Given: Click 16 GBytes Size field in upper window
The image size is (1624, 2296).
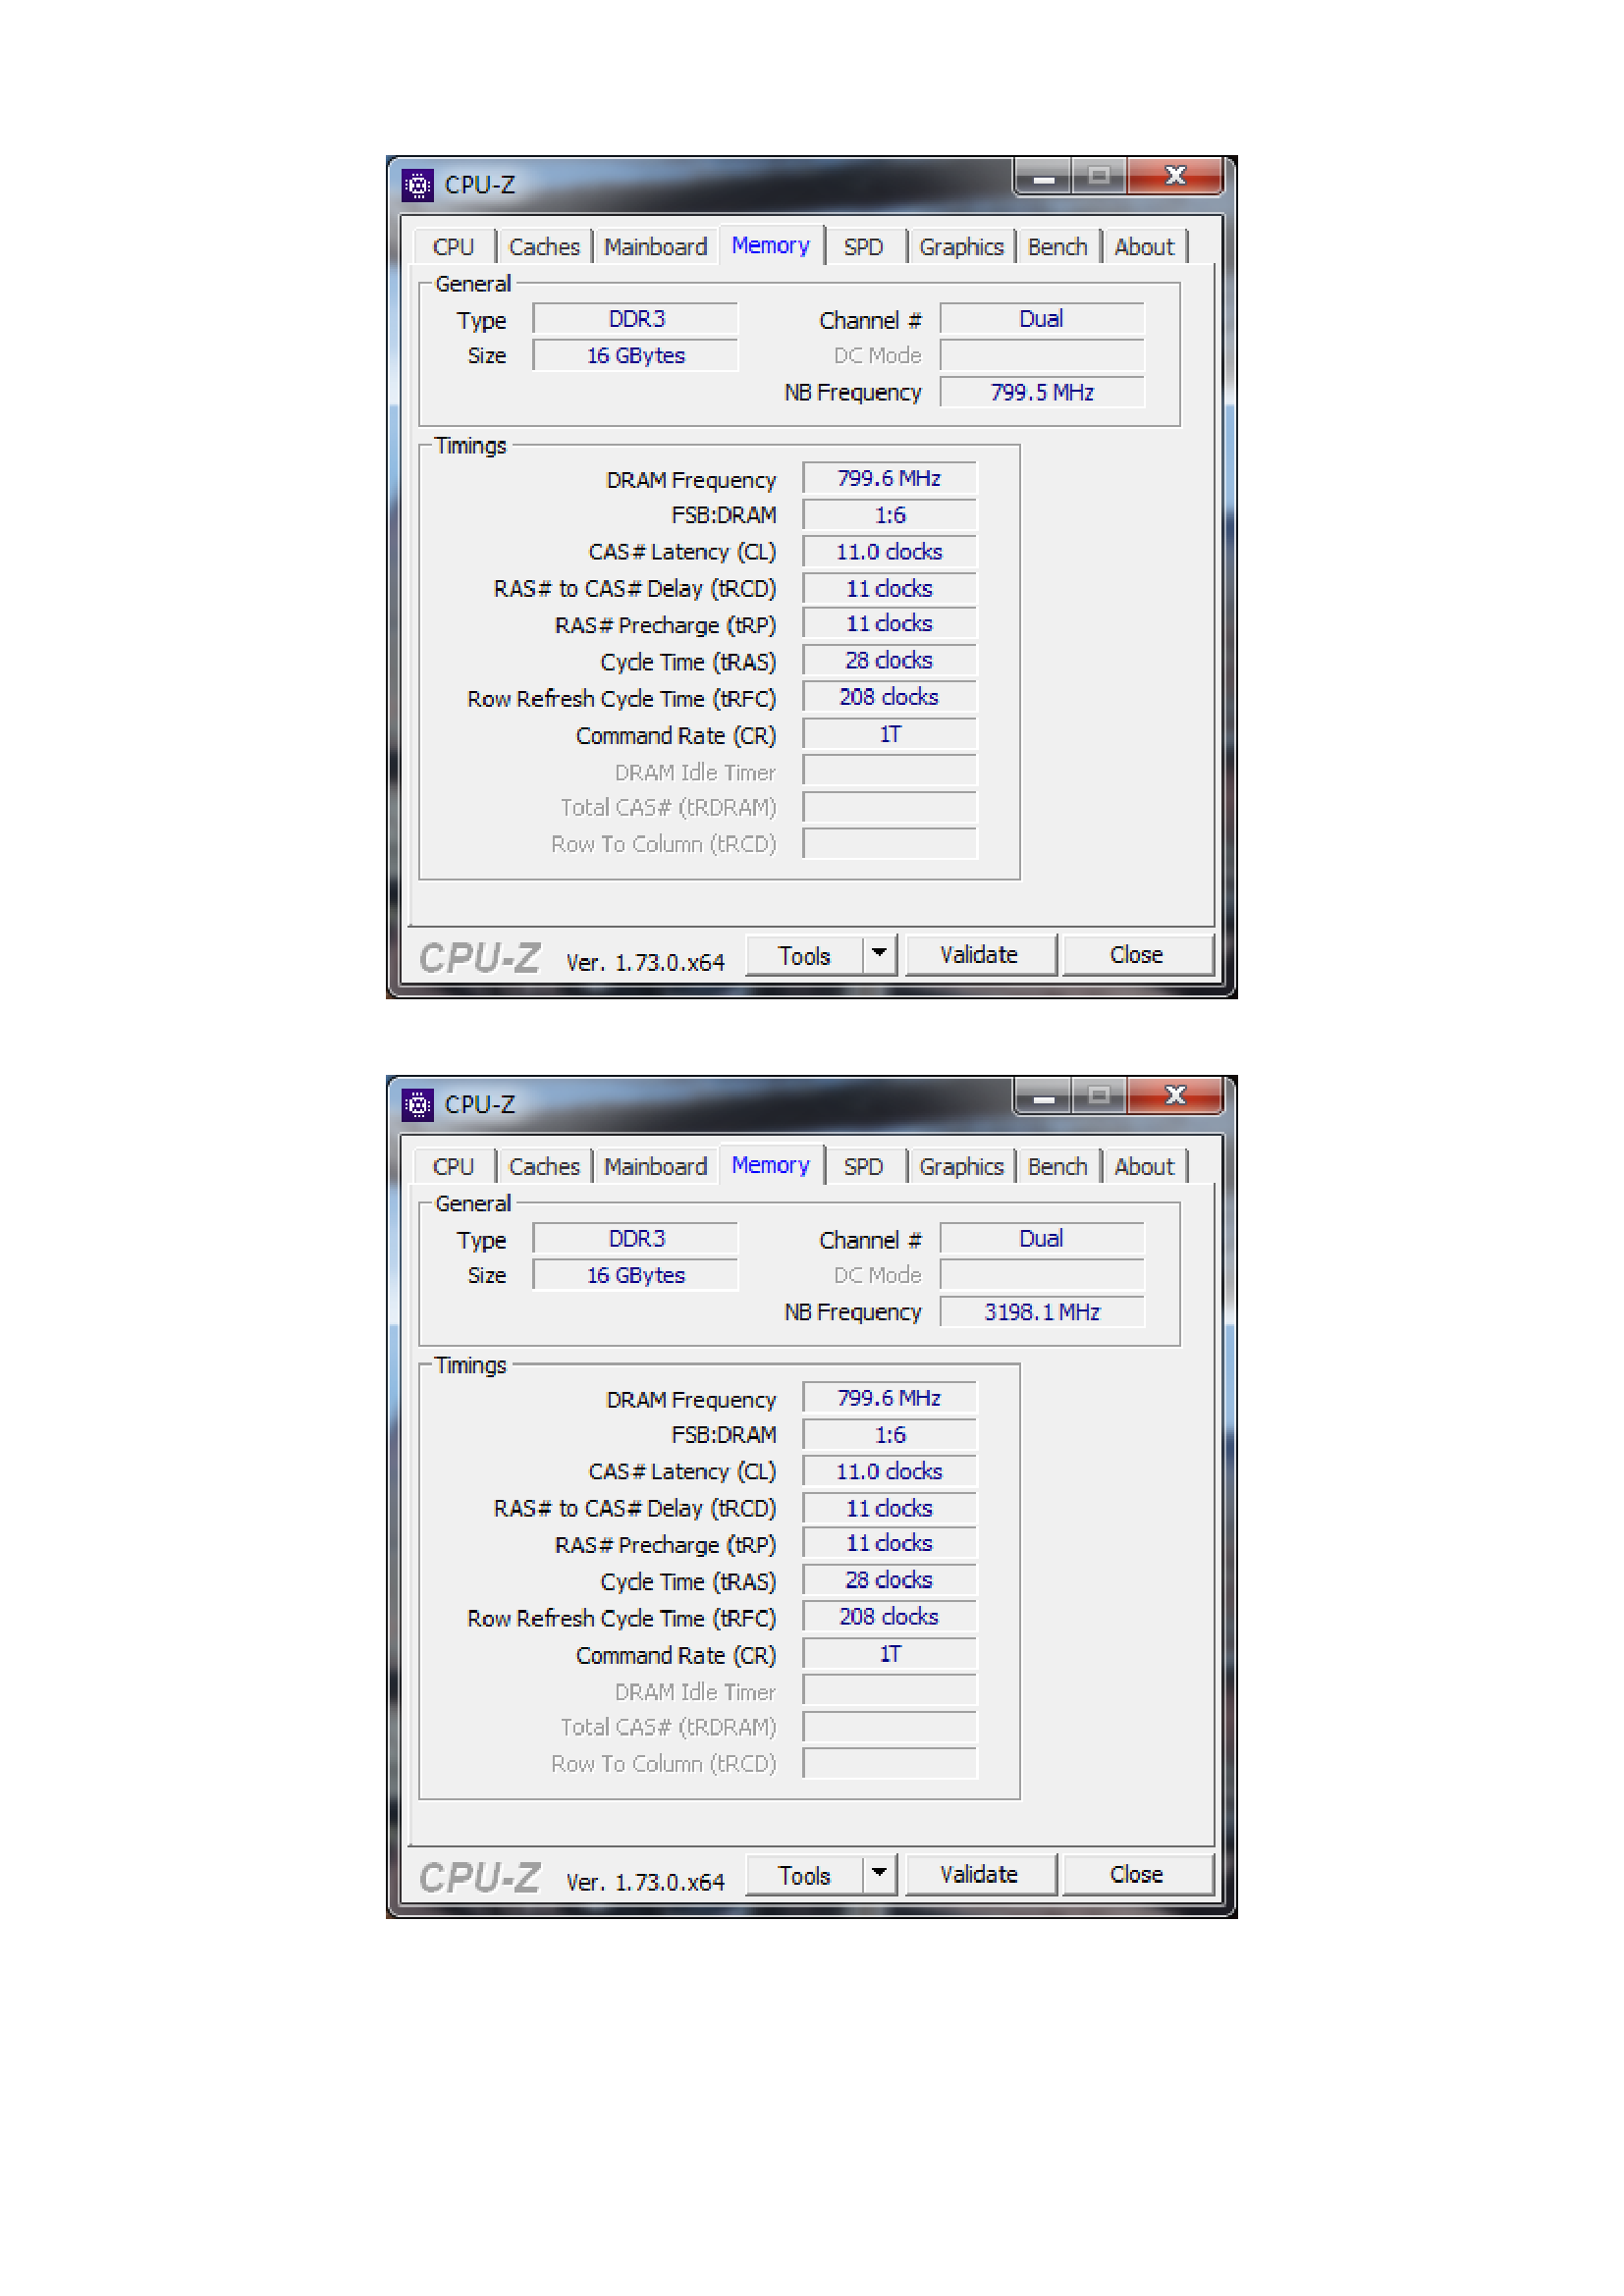Looking at the screenshot, I should [636, 356].
